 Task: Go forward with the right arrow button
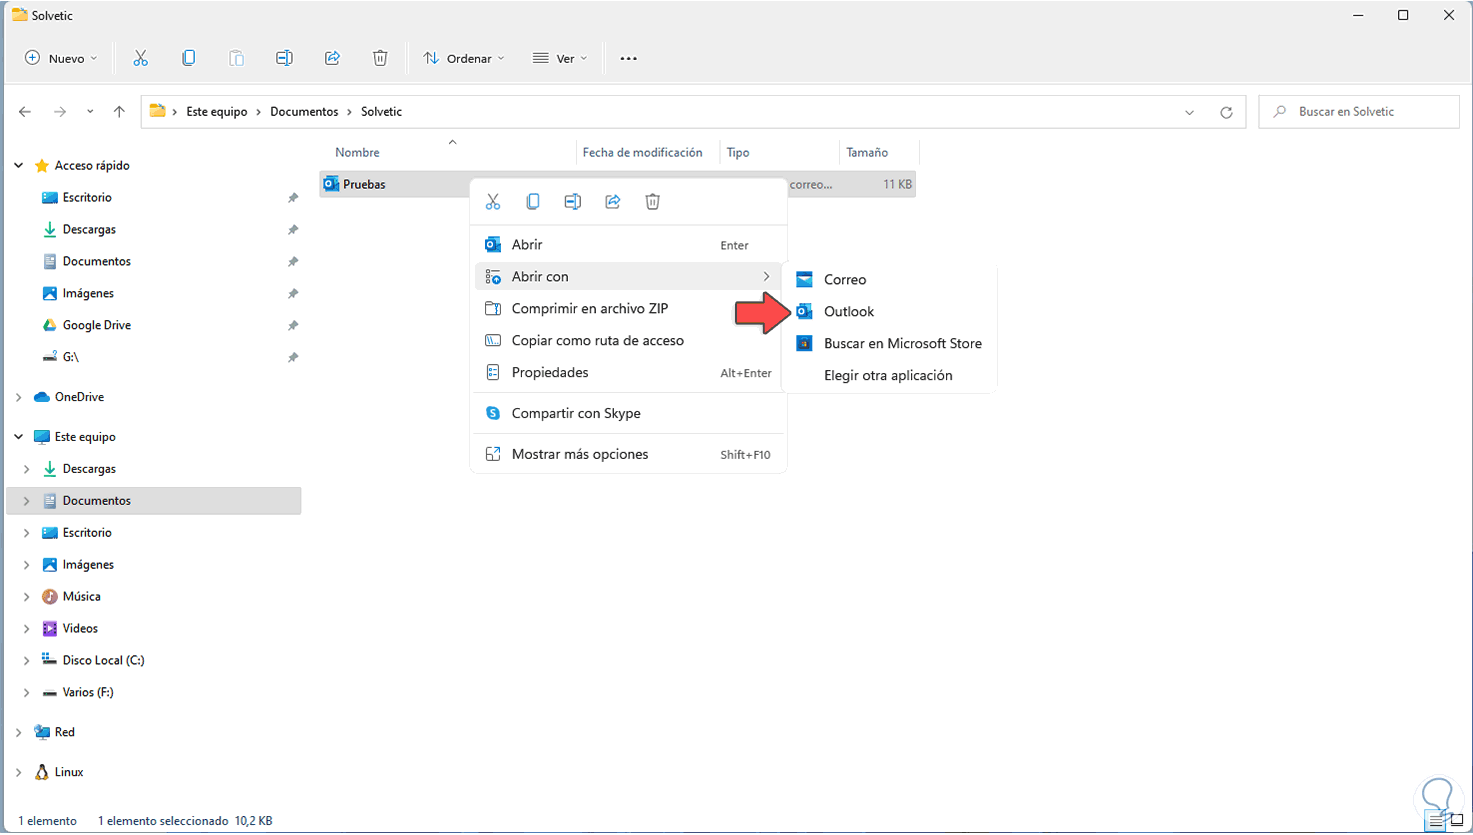coord(60,112)
